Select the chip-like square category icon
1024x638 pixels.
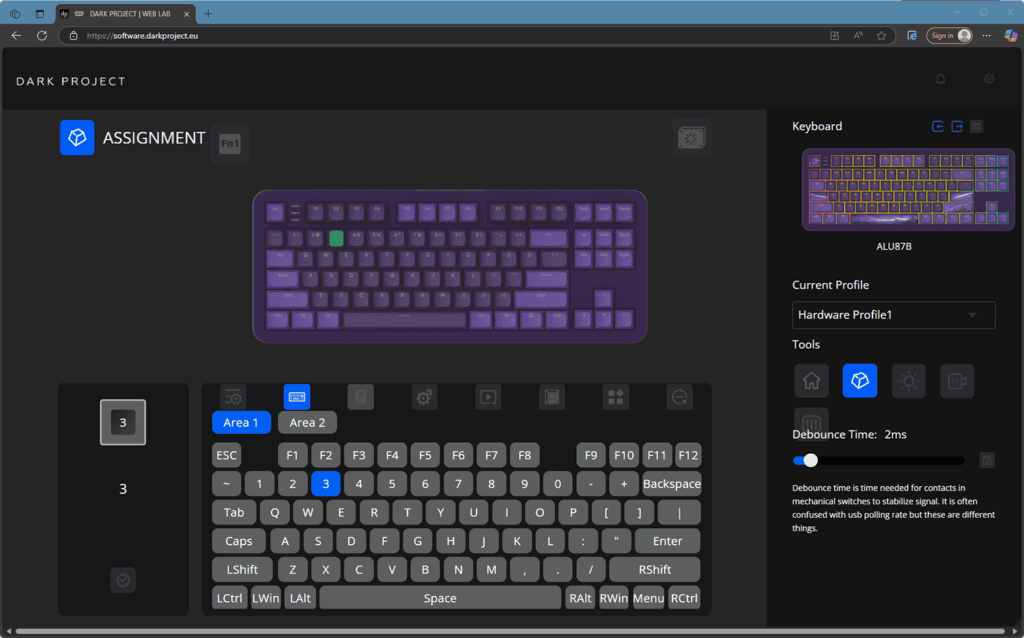tap(552, 397)
